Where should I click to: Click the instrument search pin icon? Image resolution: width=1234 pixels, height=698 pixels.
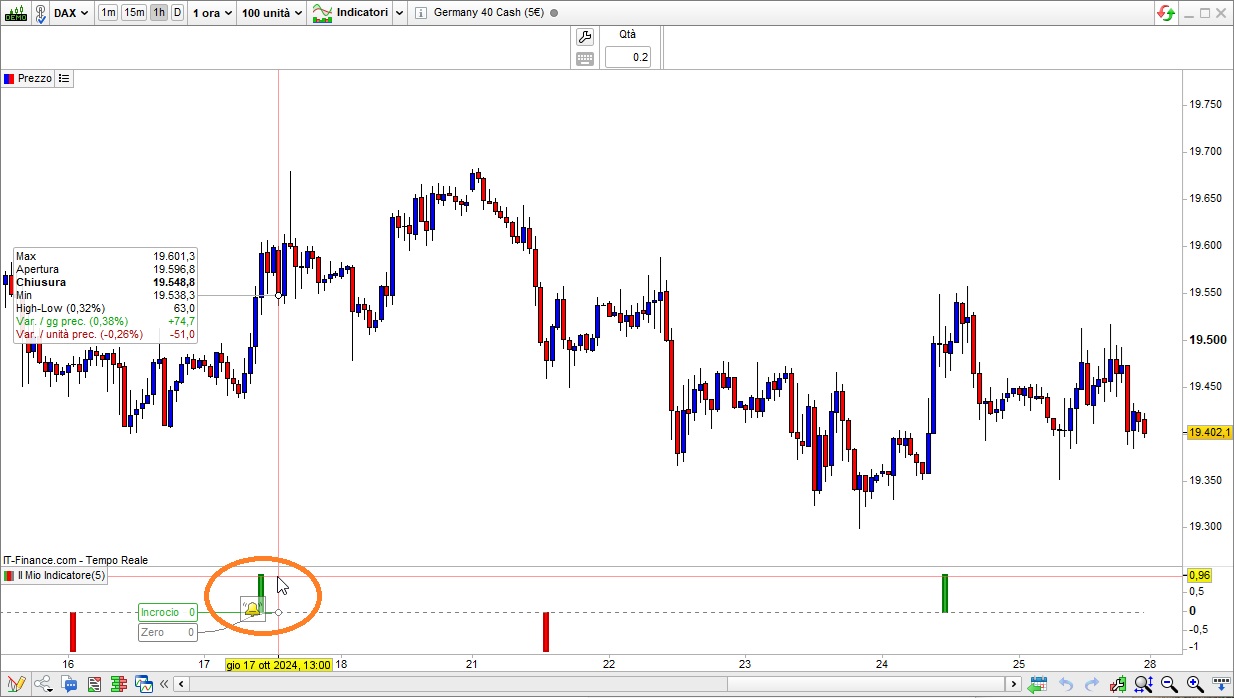[x=39, y=13]
